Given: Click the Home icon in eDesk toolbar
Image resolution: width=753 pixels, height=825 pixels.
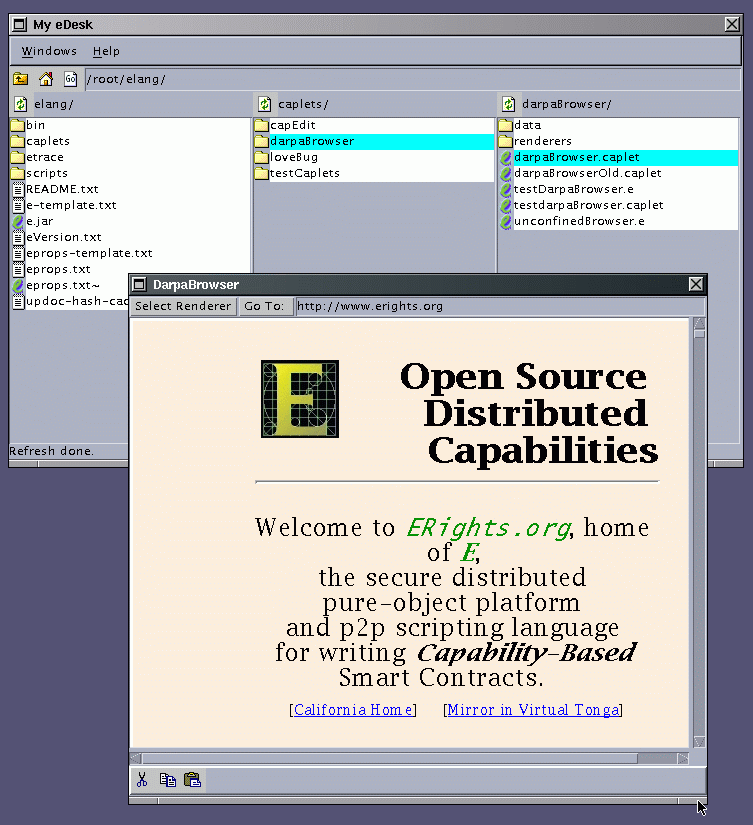Looking at the screenshot, I should click(x=45, y=79).
